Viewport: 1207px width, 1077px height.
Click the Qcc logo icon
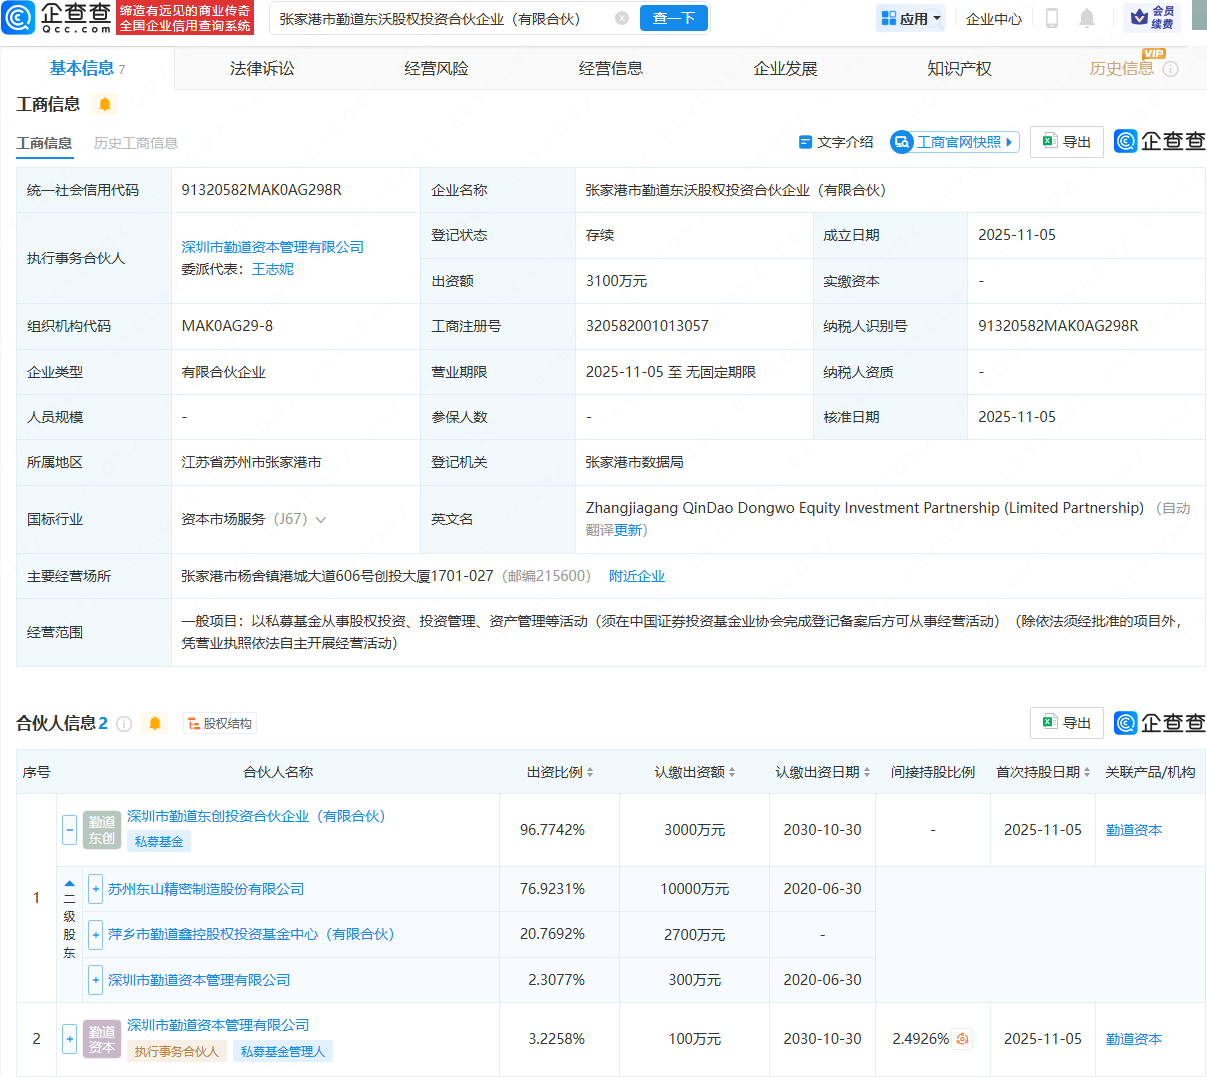tap(19, 18)
